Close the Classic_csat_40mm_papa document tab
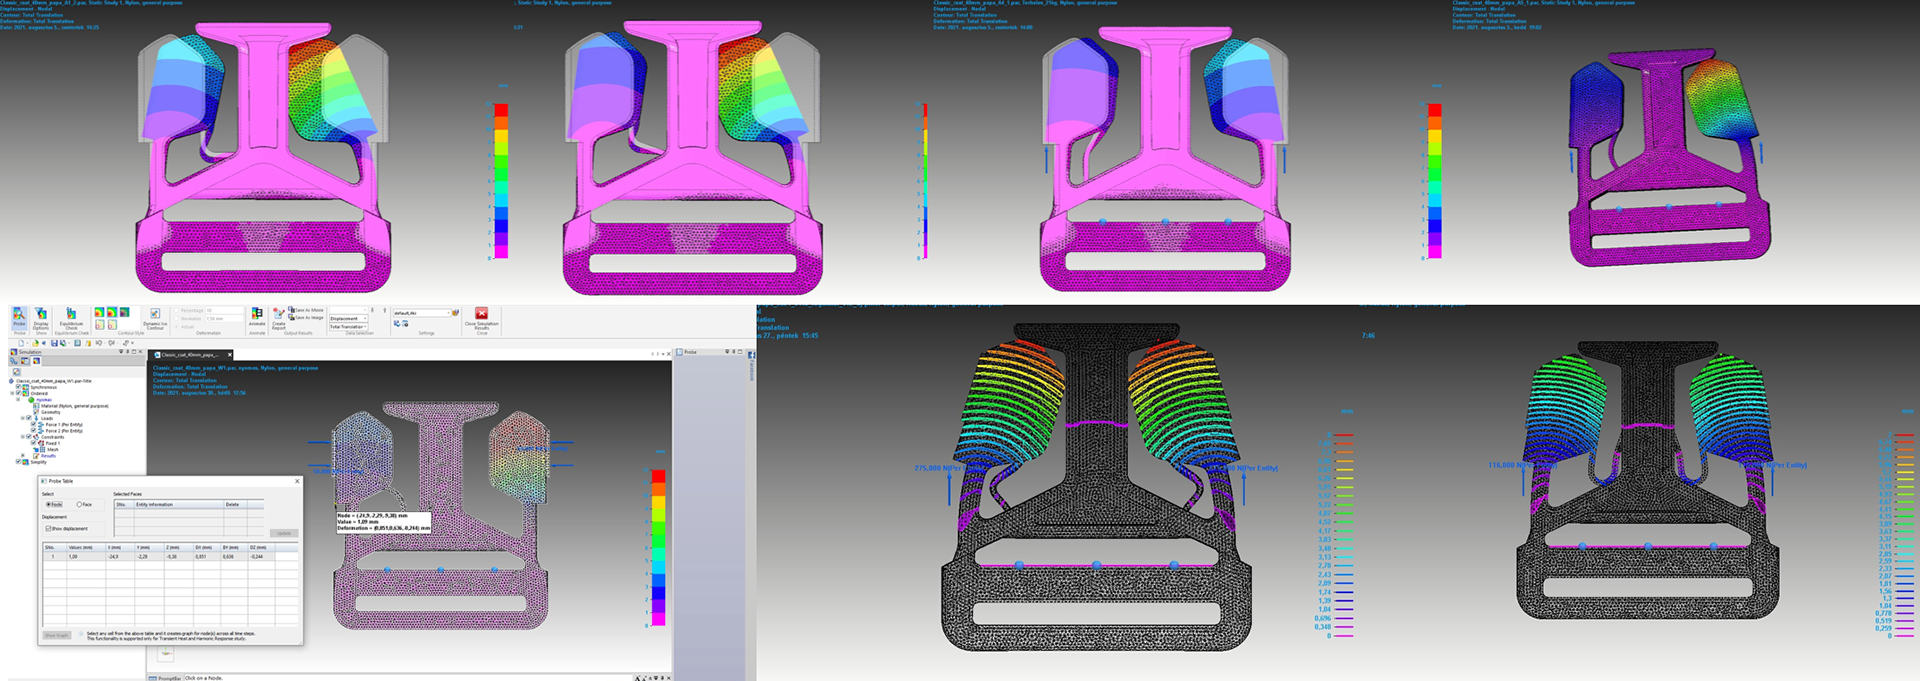This screenshot has height=681, width=1920. 230,355
